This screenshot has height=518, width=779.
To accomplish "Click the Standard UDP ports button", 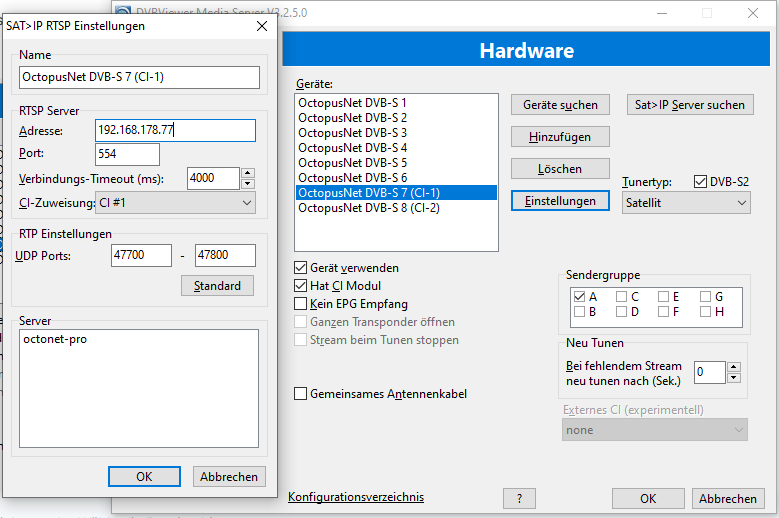I will 217,286.
